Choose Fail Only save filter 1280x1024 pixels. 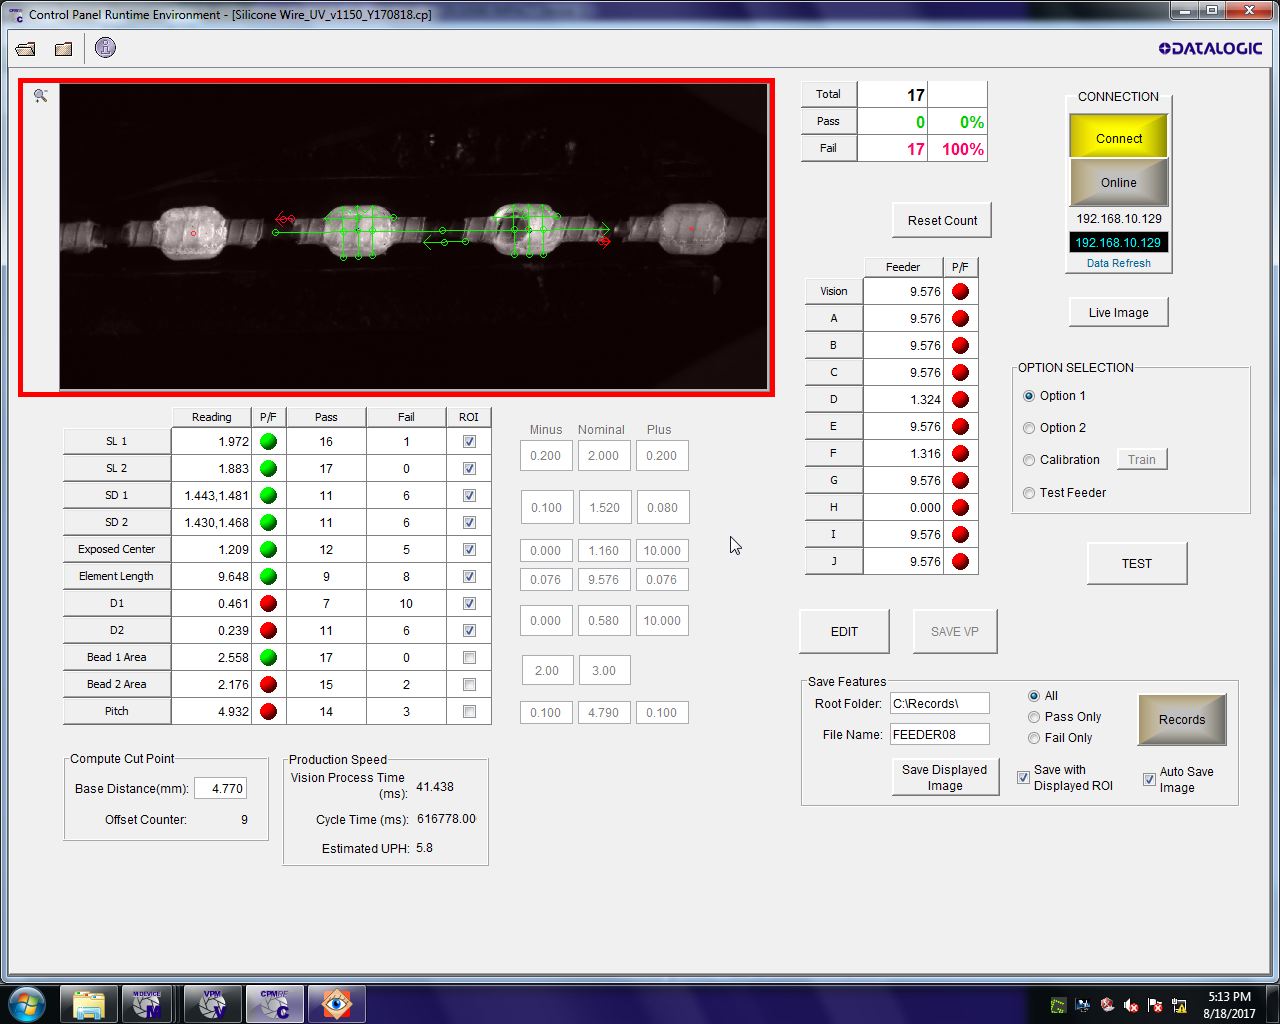click(1034, 738)
